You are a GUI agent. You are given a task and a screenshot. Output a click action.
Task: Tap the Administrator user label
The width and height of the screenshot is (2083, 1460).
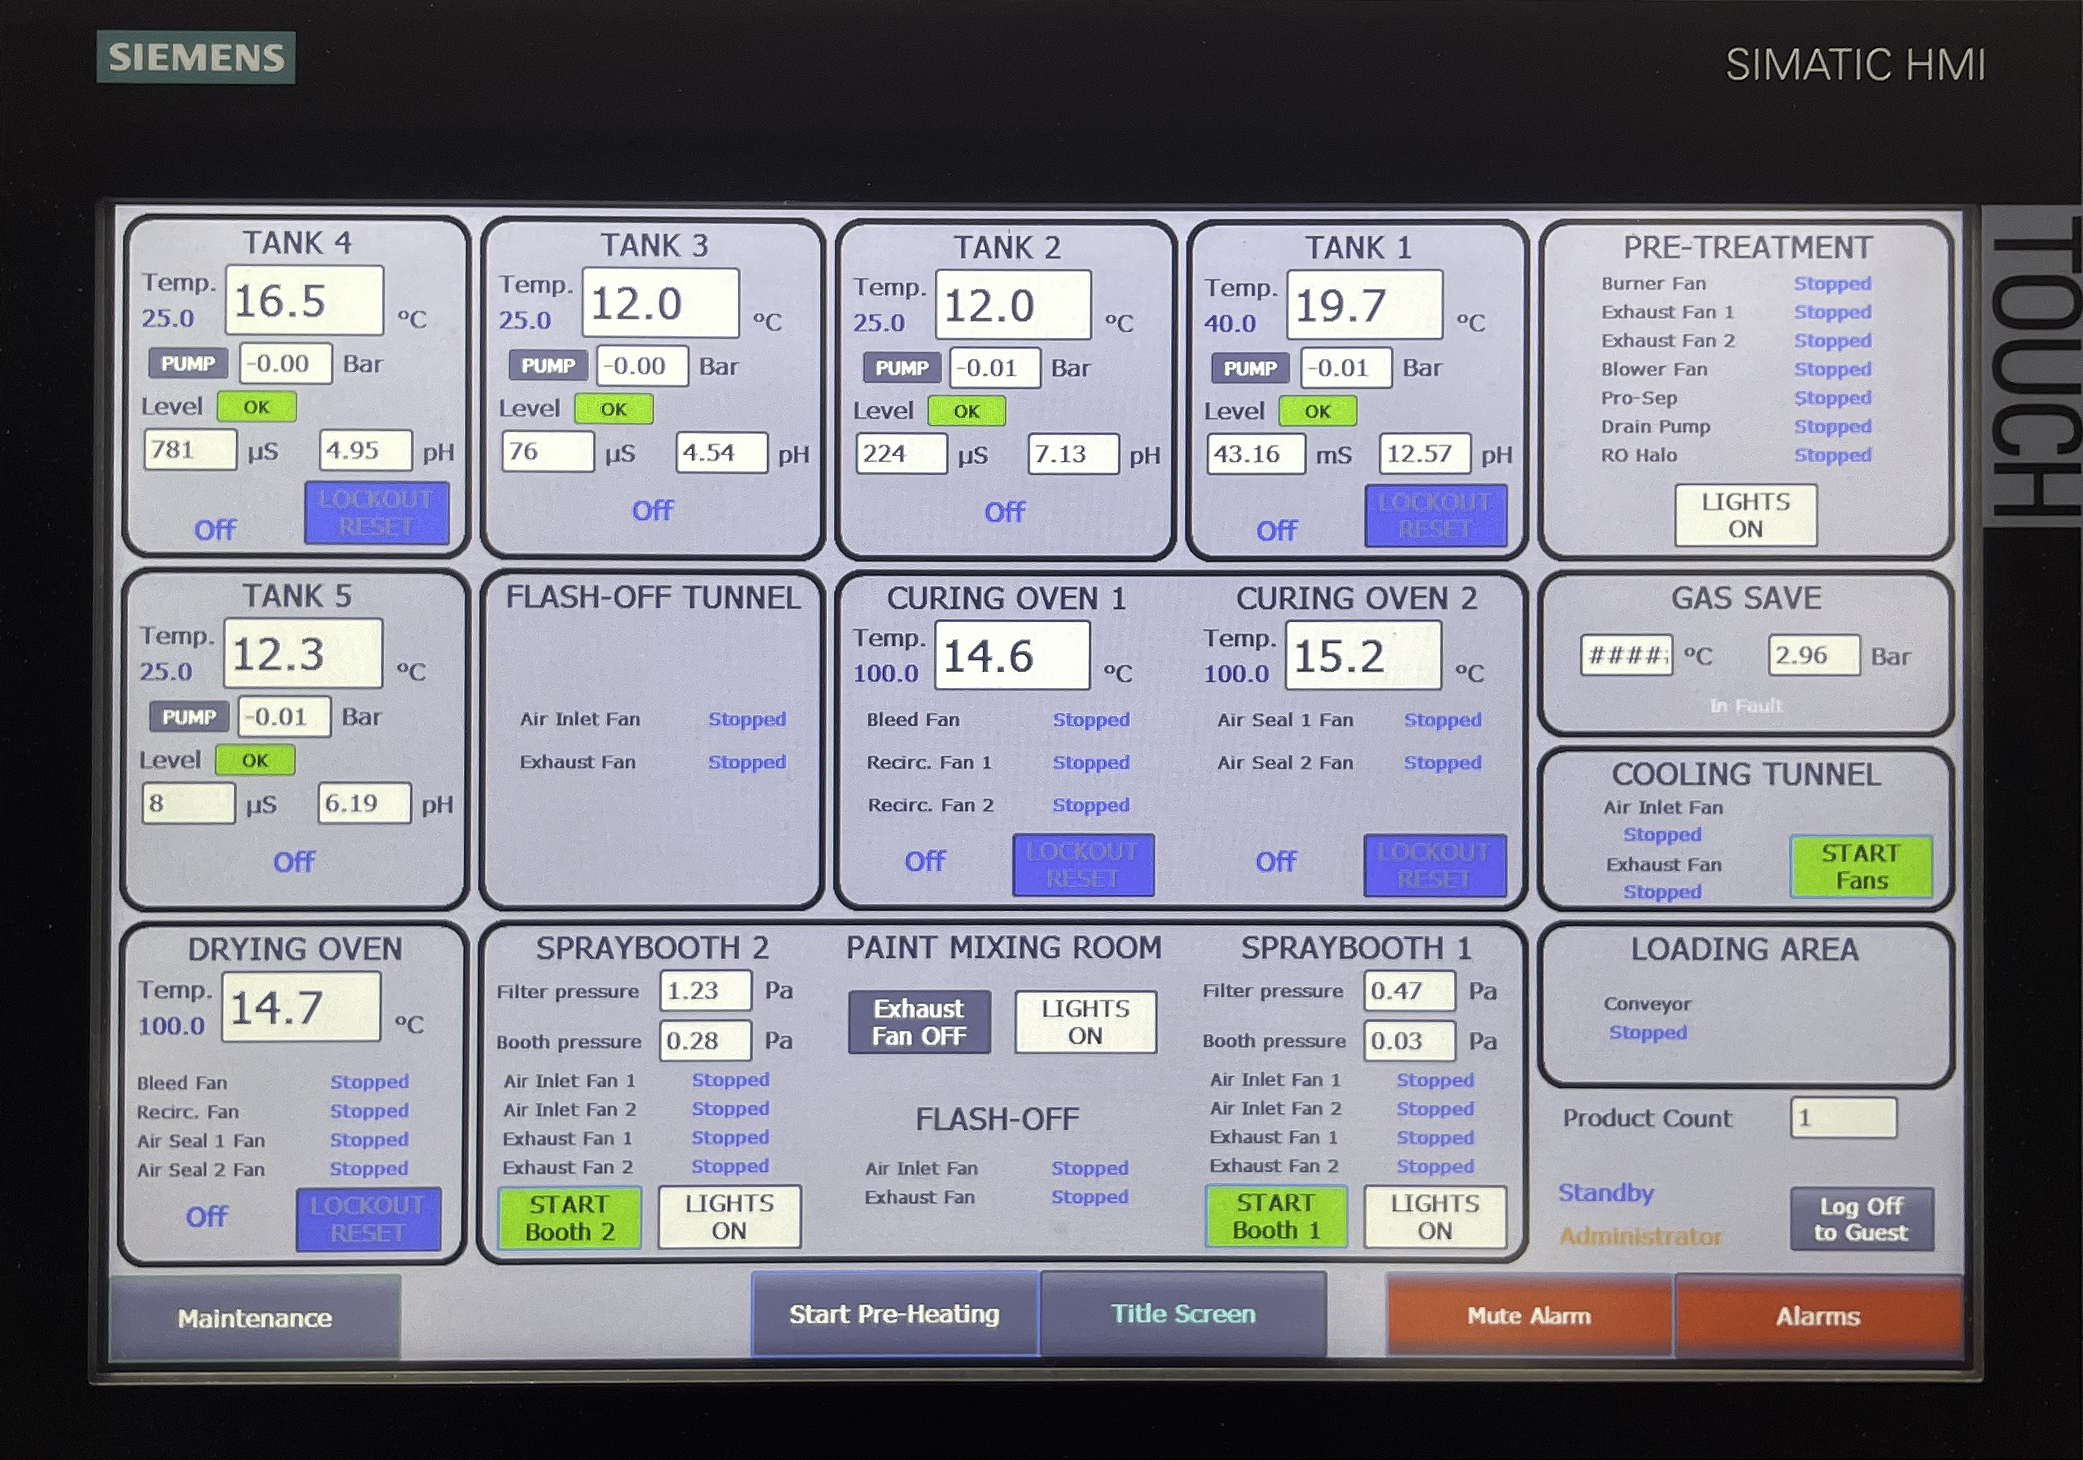click(1641, 1237)
